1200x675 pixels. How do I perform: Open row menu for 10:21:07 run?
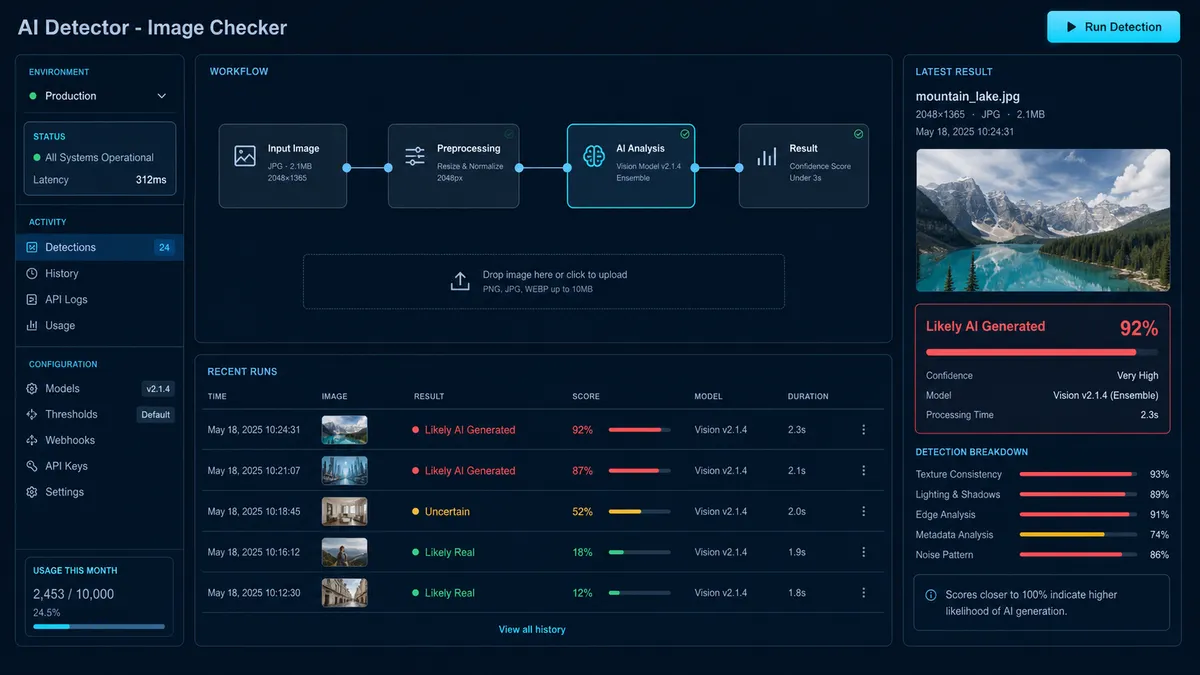[x=864, y=471]
